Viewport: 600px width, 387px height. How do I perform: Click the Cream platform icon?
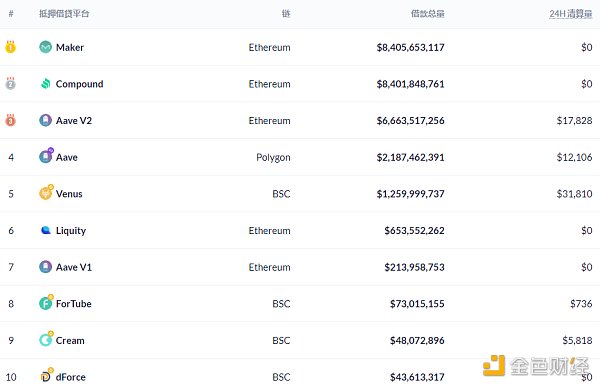pyautogui.click(x=46, y=339)
